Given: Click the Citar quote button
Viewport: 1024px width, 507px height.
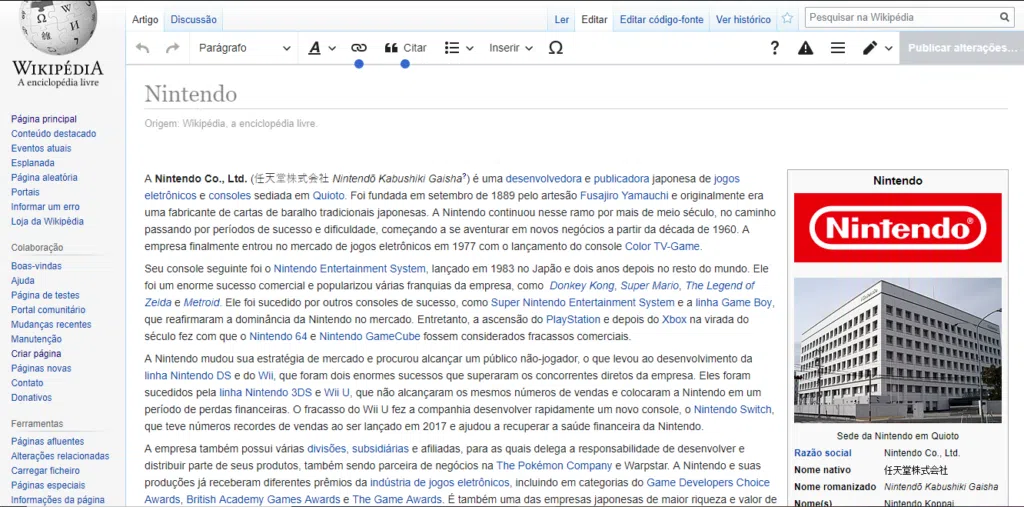Looking at the screenshot, I should [406, 48].
